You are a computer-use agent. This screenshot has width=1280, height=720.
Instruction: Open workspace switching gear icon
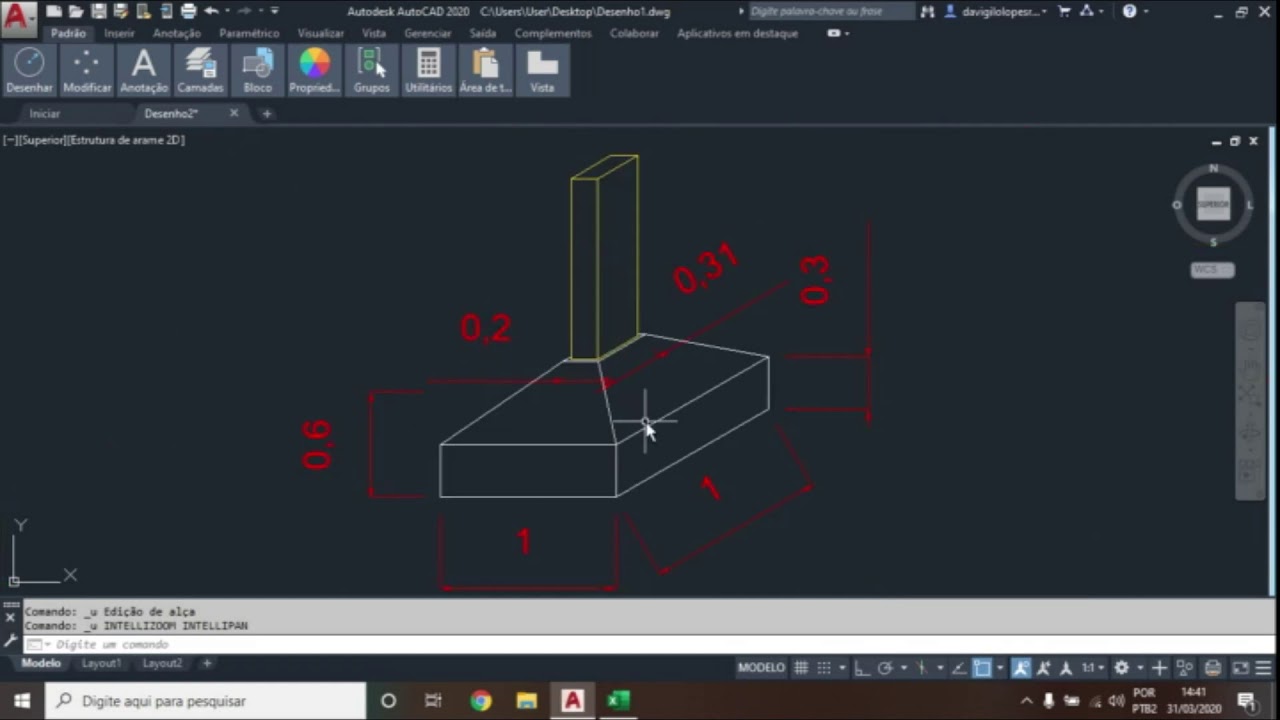coord(1121,668)
